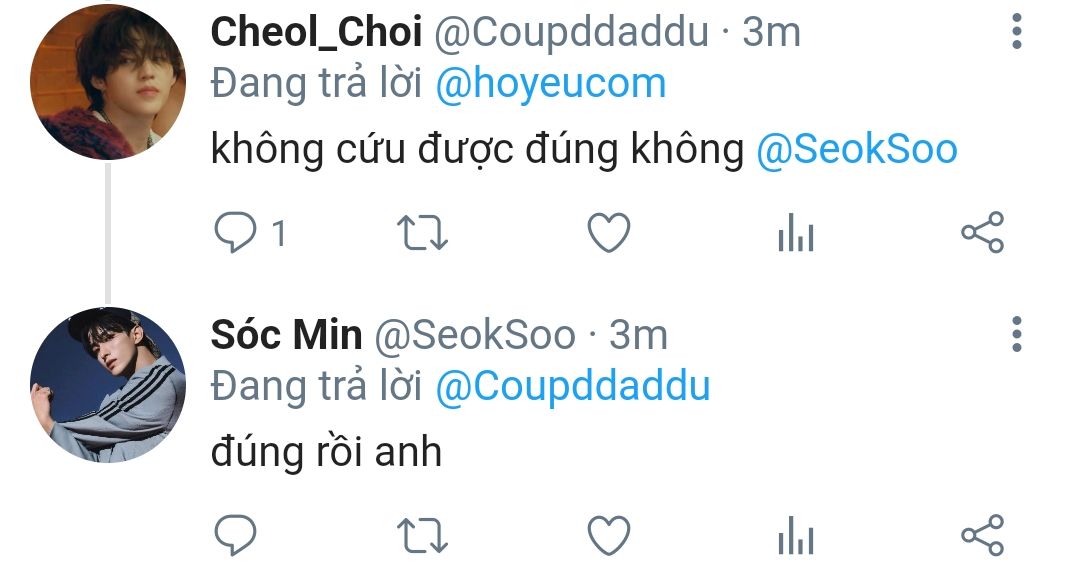Open the tweet text 'đúng rồi anh'
Viewport: 1080px width, 580px height.
tap(326, 452)
